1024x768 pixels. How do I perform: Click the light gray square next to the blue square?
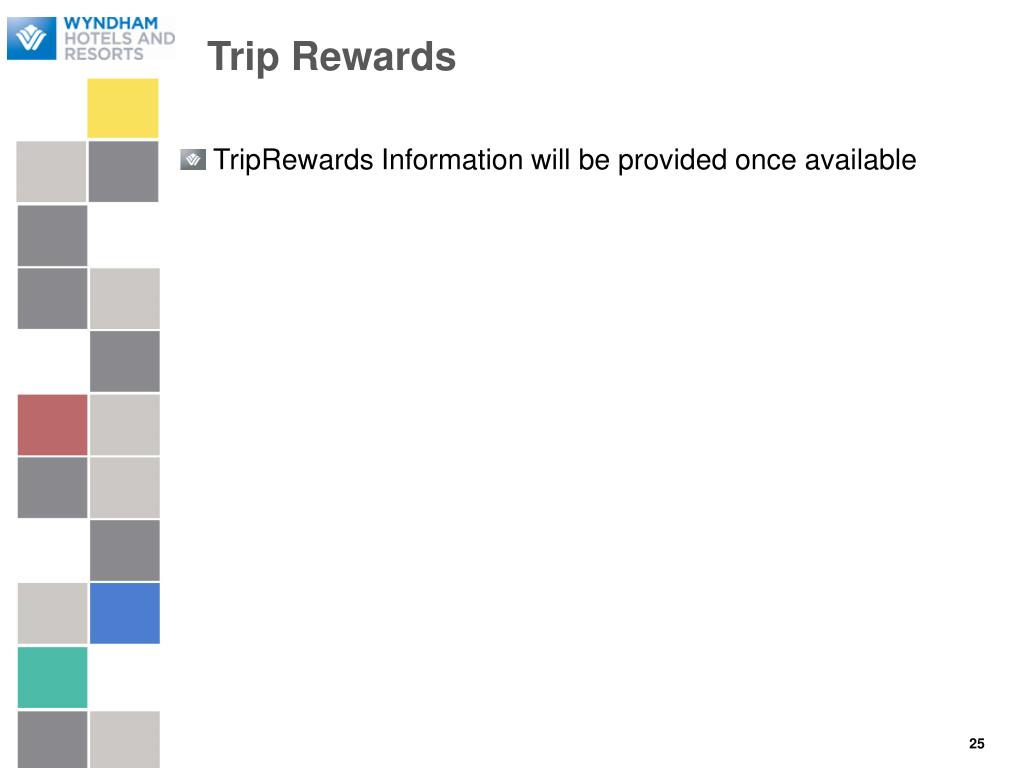[x=52, y=613]
